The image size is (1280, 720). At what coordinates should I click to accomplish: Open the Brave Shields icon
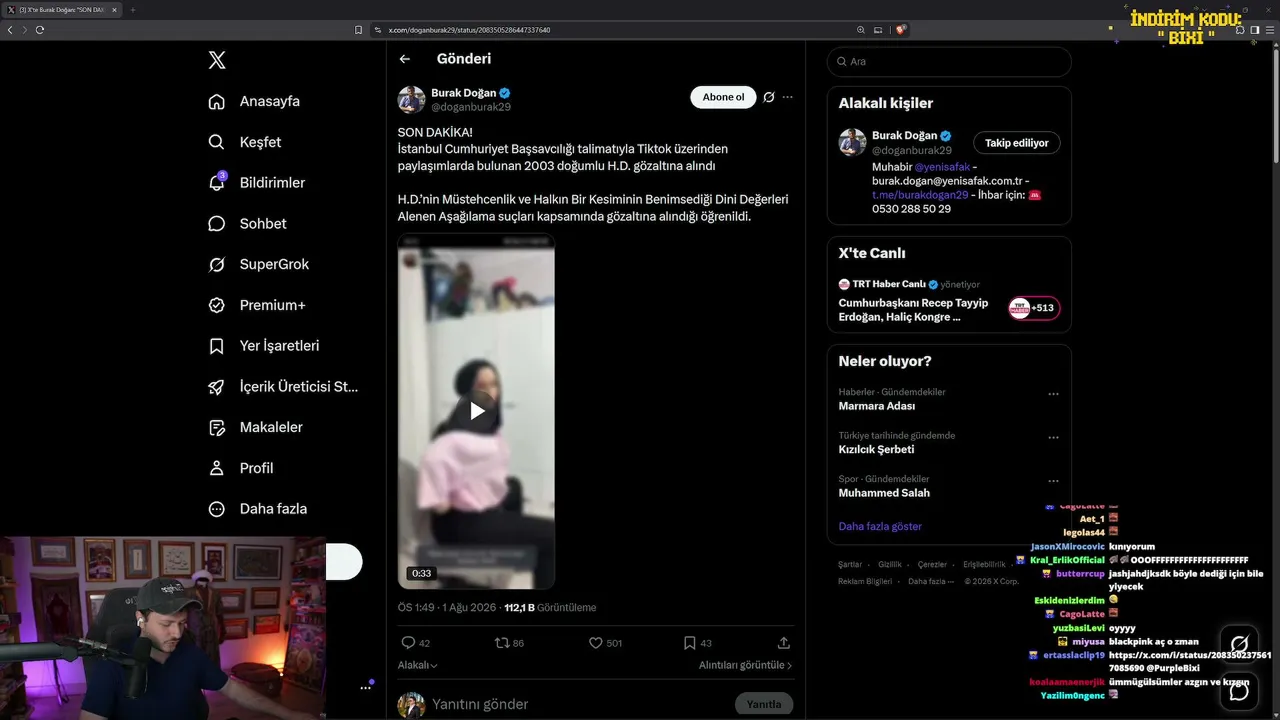pos(901,30)
